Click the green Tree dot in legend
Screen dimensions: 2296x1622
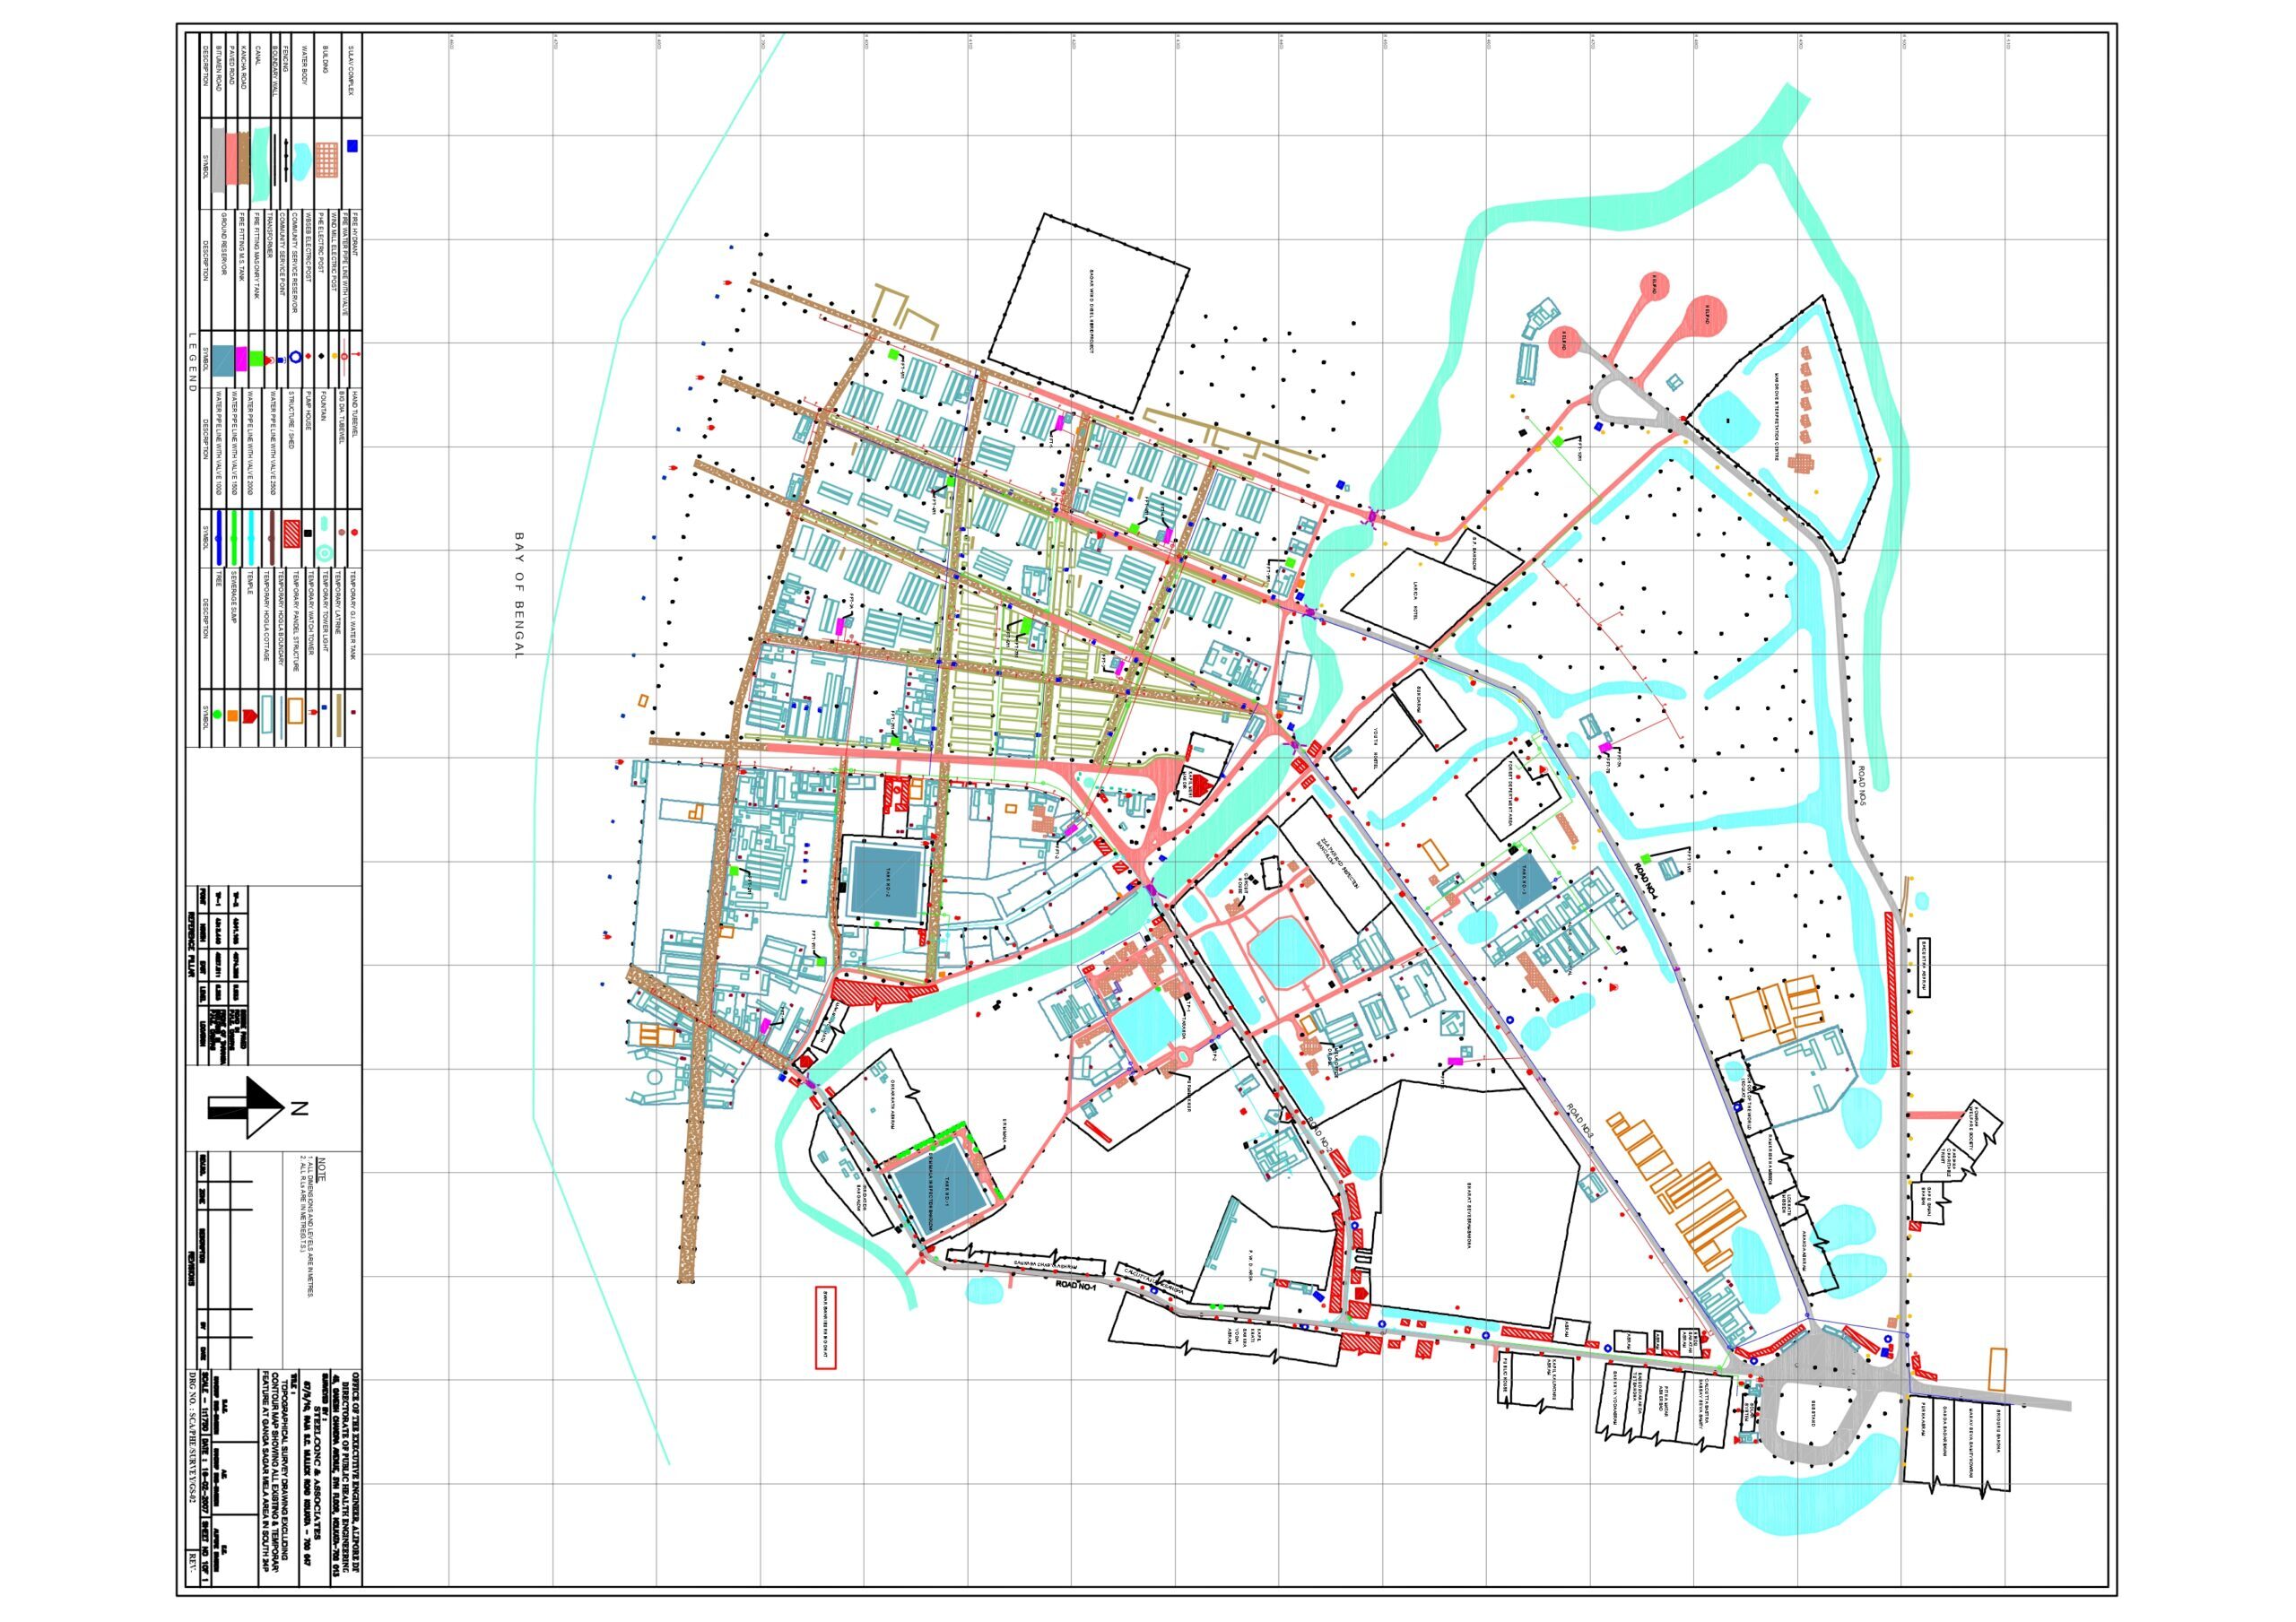pyautogui.click(x=218, y=714)
